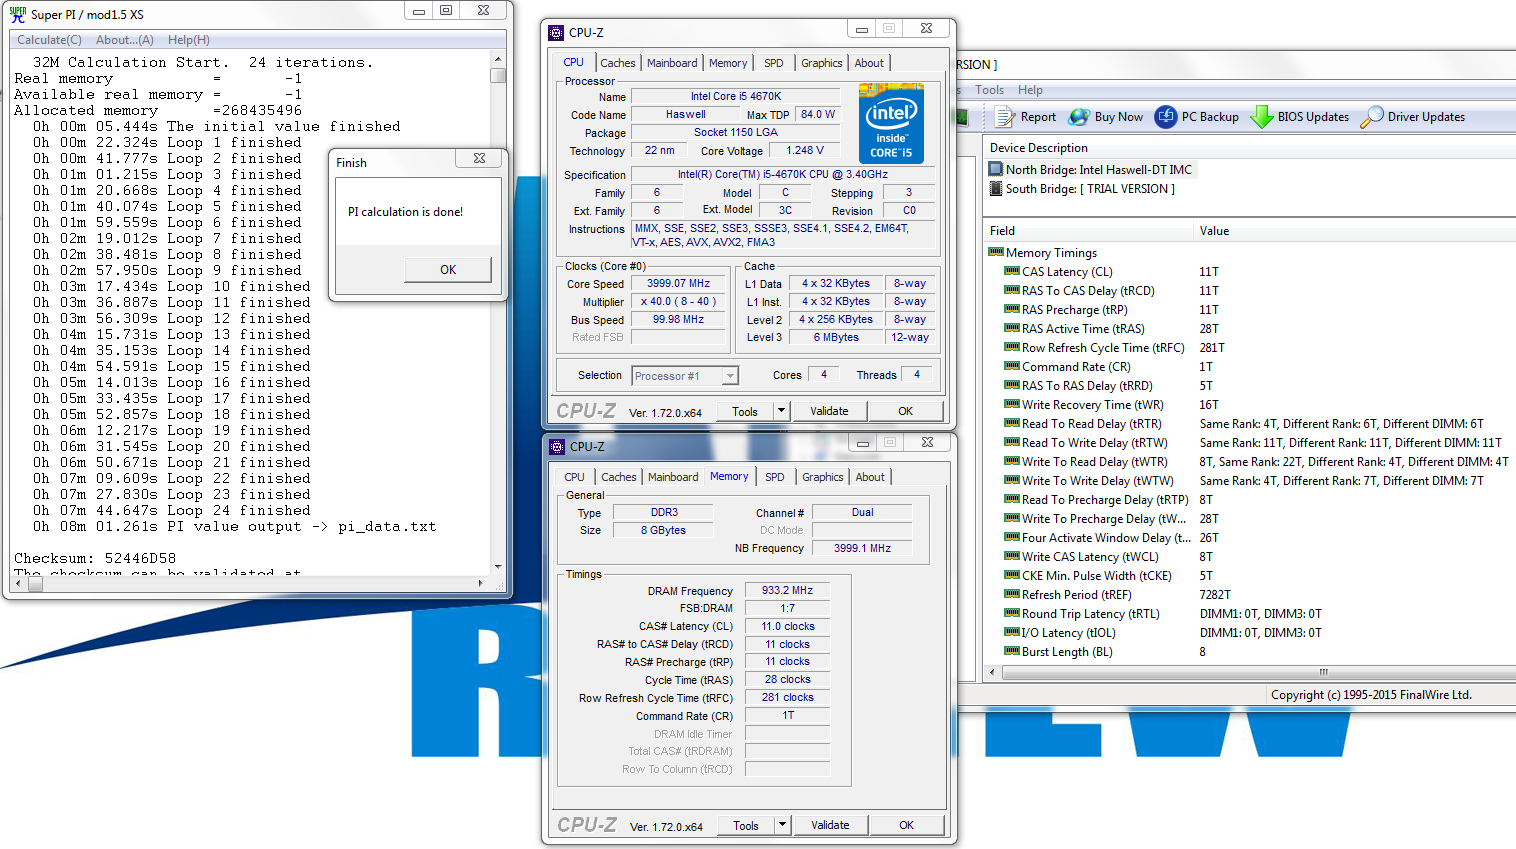Click Tools button in top CPU-Z window
1516x849 pixels.
[x=745, y=411]
